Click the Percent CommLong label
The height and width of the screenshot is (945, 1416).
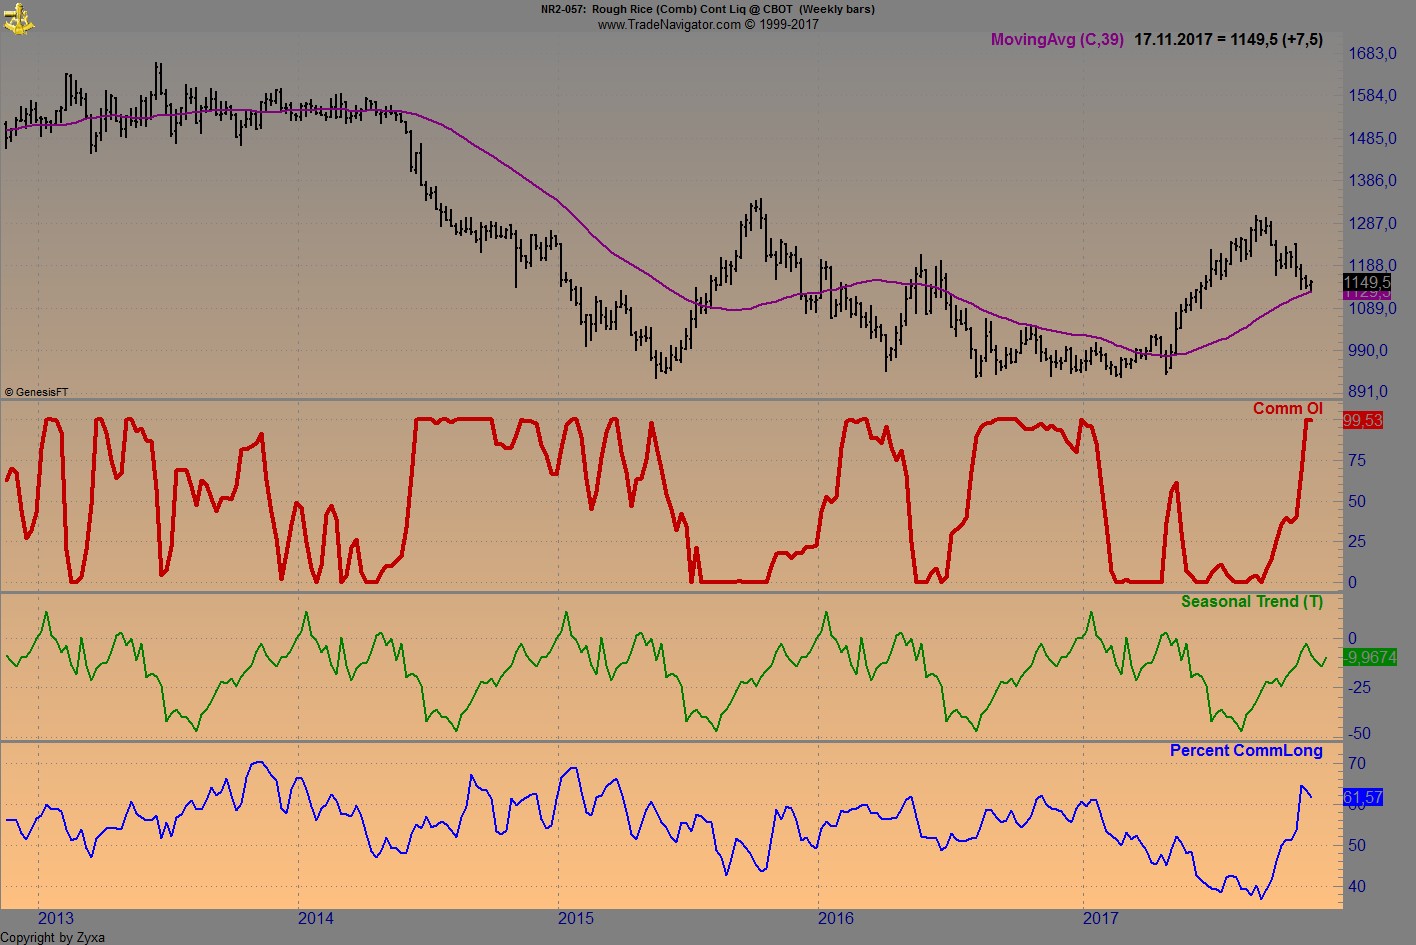(x=1246, y=750)
